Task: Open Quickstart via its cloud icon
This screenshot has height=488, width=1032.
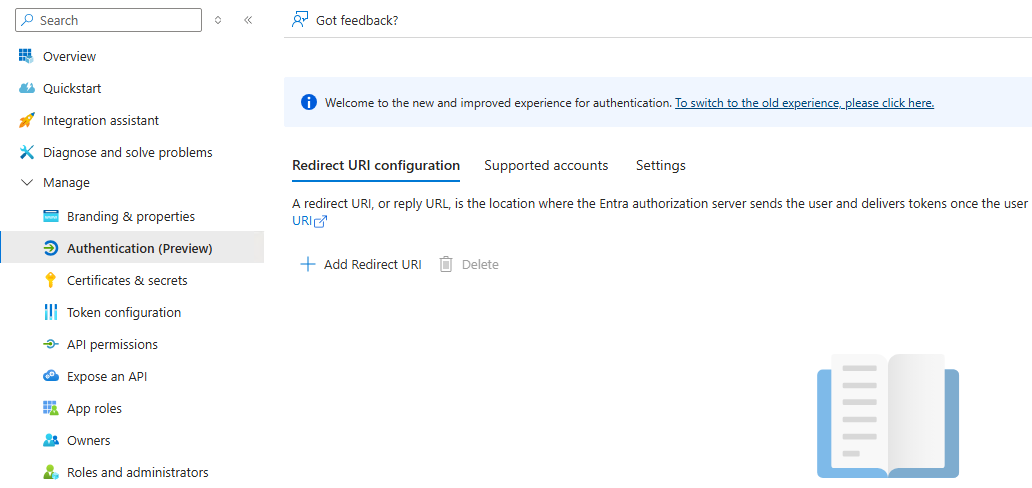Action: pyautogui.click(x=26, y=88)
